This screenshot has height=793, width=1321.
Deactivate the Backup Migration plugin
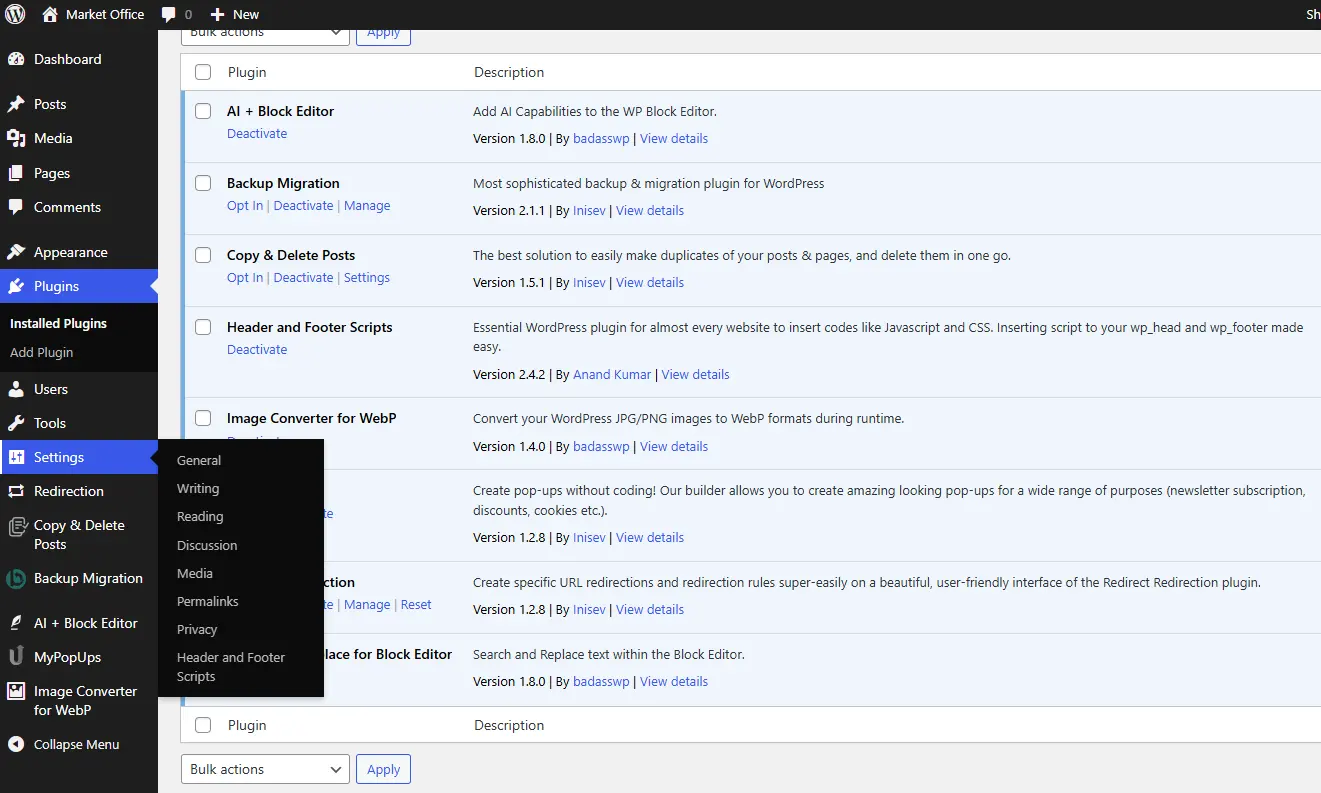(303, 205)
